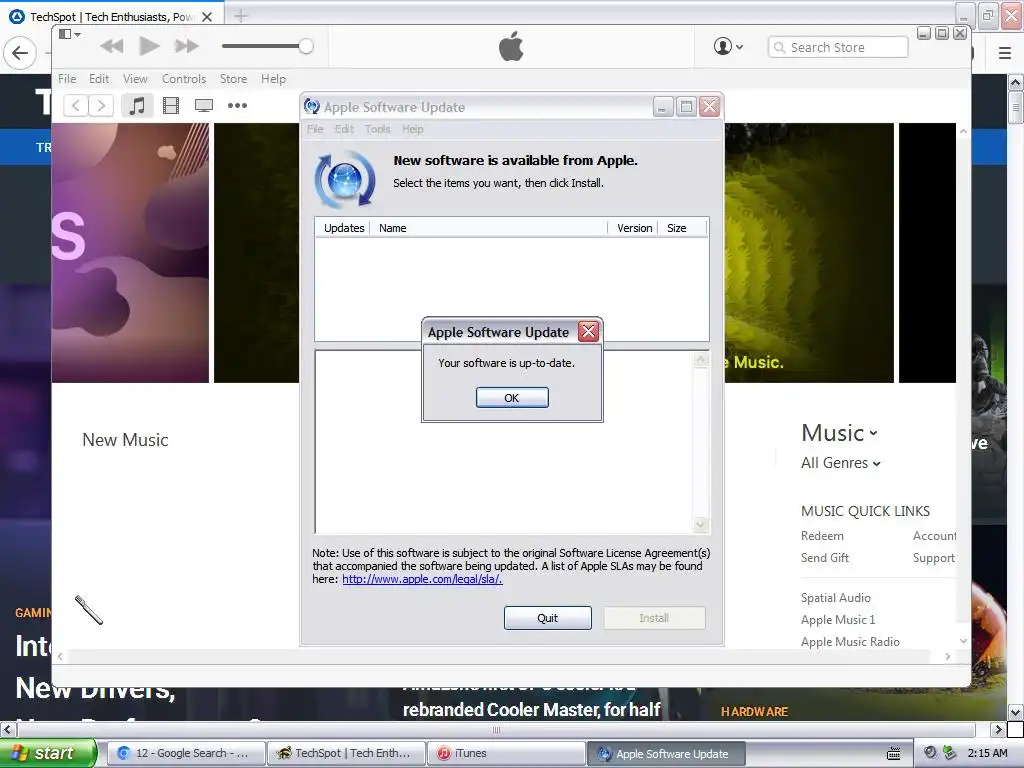Click the Support quick link
The height and width of the screenshot is (768, 1024).
coord(934,558)
